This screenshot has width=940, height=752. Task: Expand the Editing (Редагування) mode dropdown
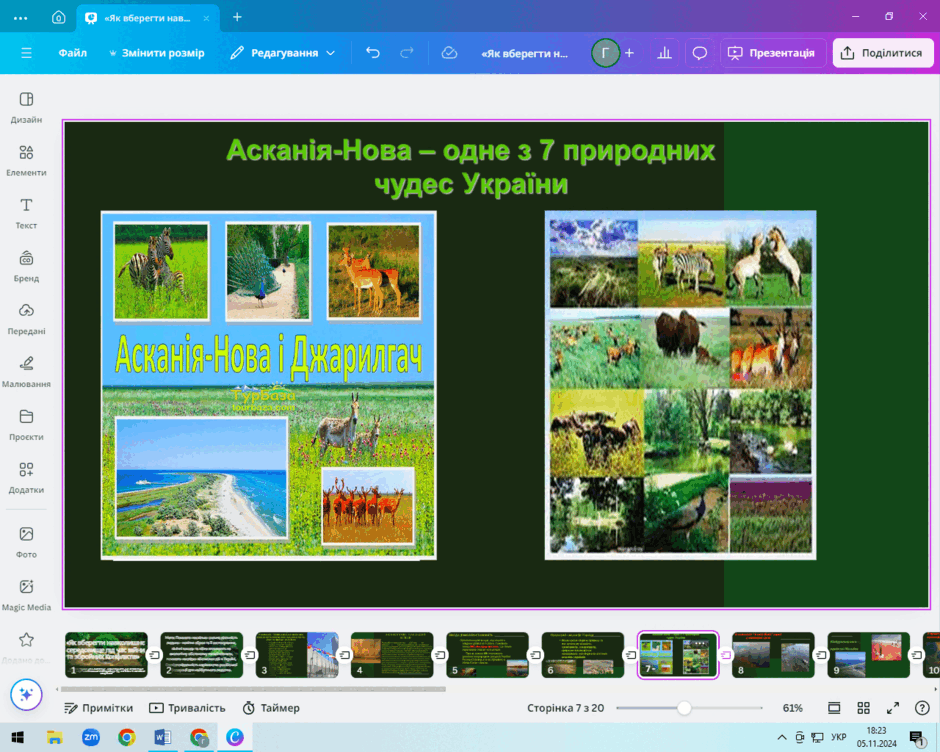[x=283, y=53]
